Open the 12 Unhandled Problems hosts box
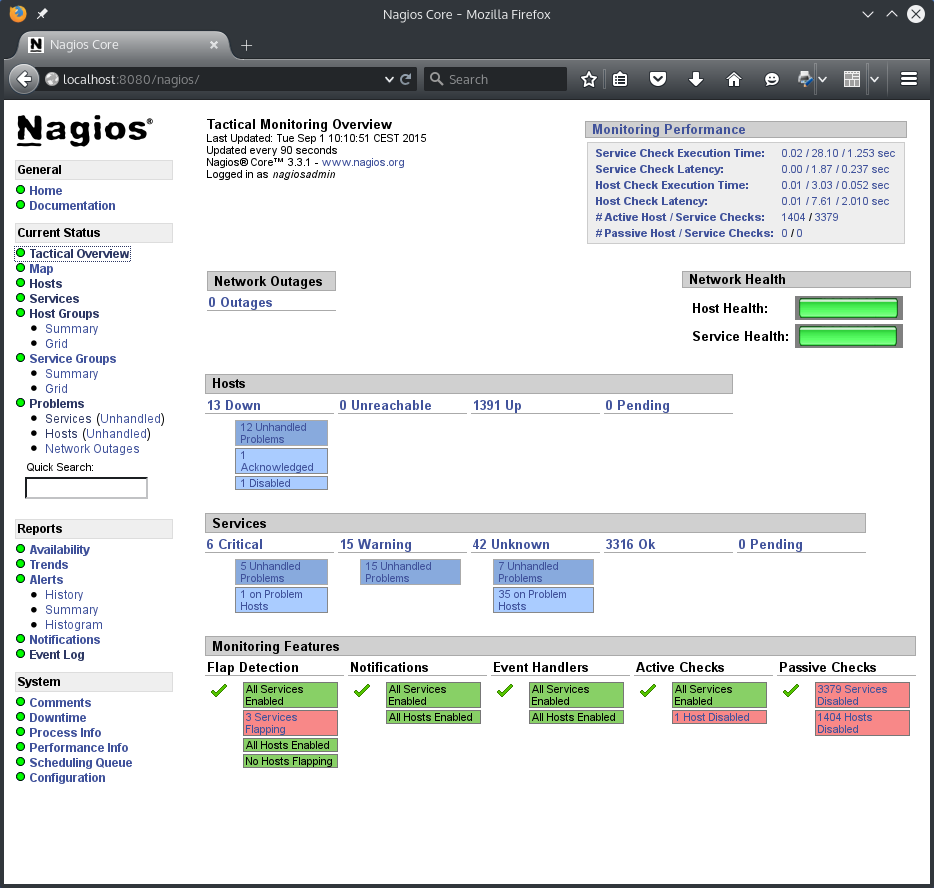Image resolution: width=934 pixels, height=888 pixels. [x=281, y=433]
